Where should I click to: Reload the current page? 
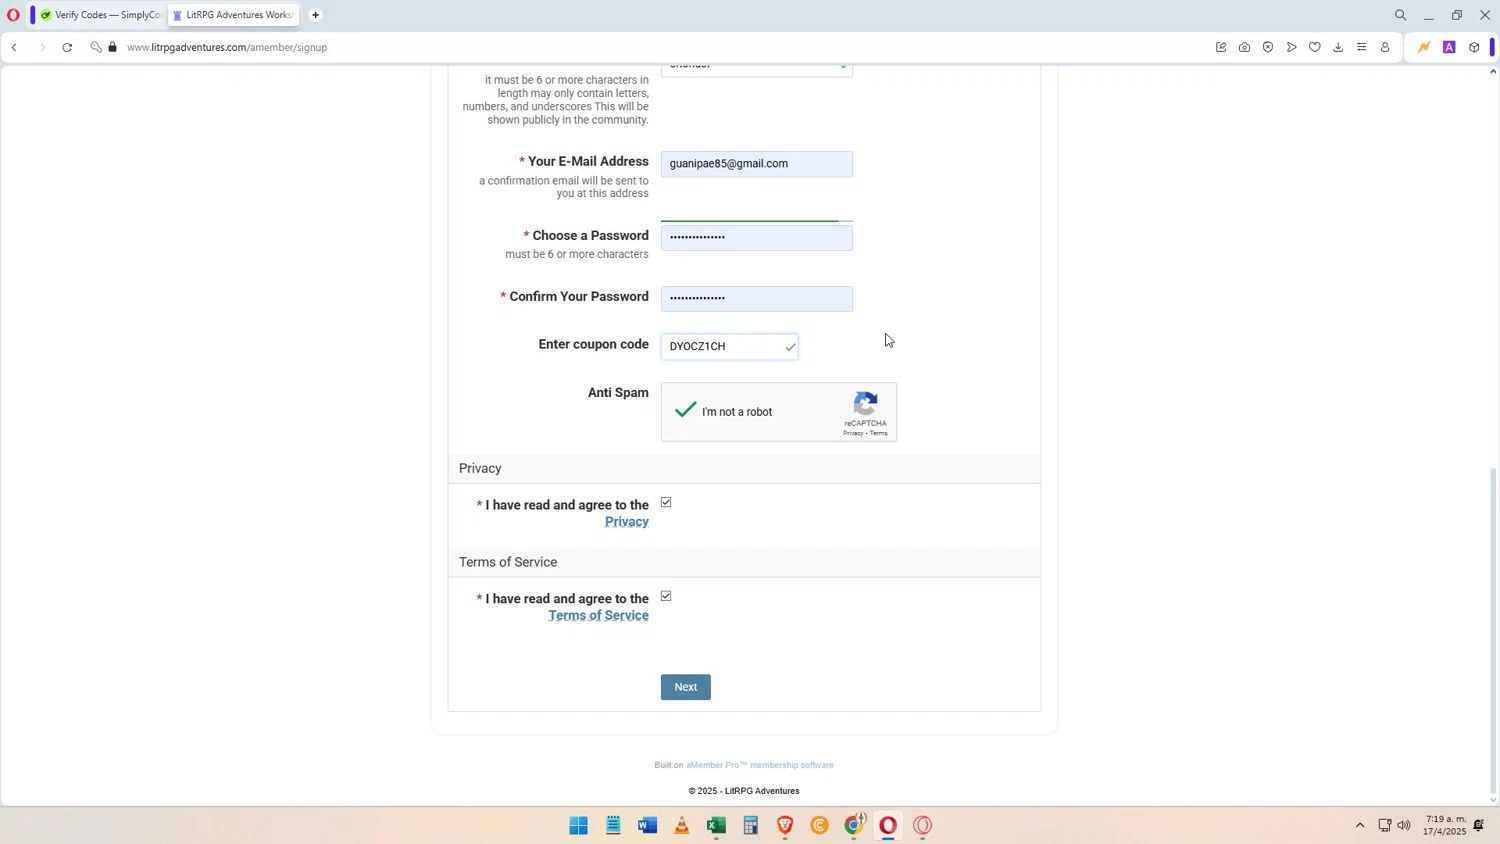pos(67,47)
